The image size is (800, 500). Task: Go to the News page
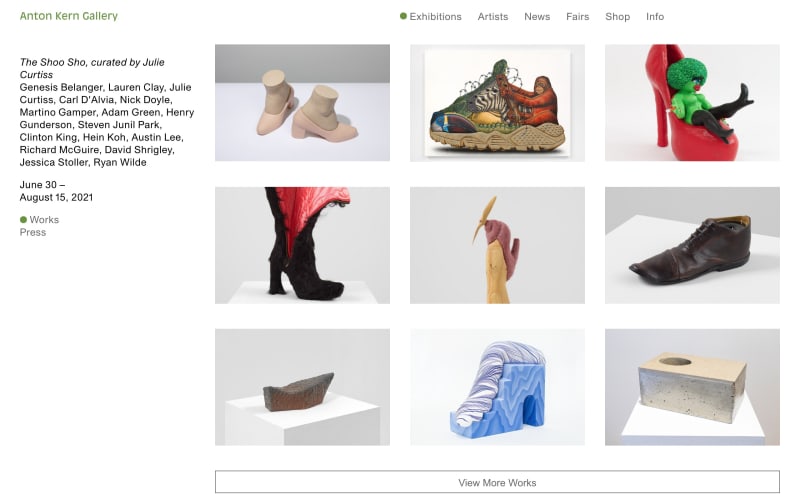pos(537,17)
